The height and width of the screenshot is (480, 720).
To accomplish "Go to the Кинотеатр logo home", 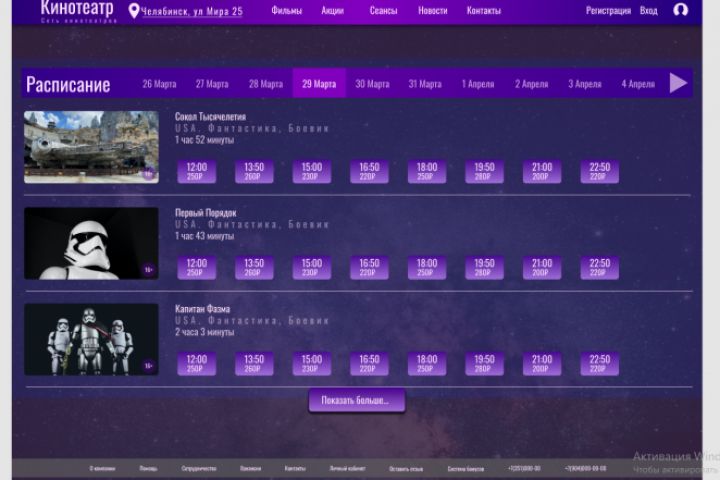I will [77, 10].
